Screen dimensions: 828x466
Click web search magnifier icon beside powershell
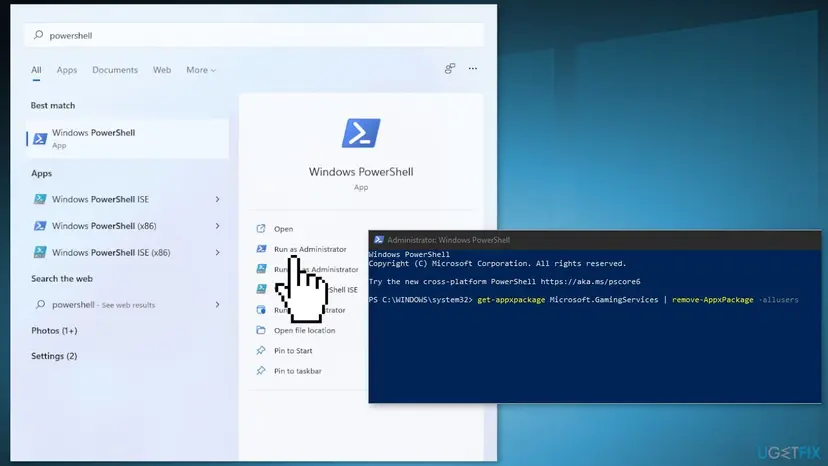(40, 304)
